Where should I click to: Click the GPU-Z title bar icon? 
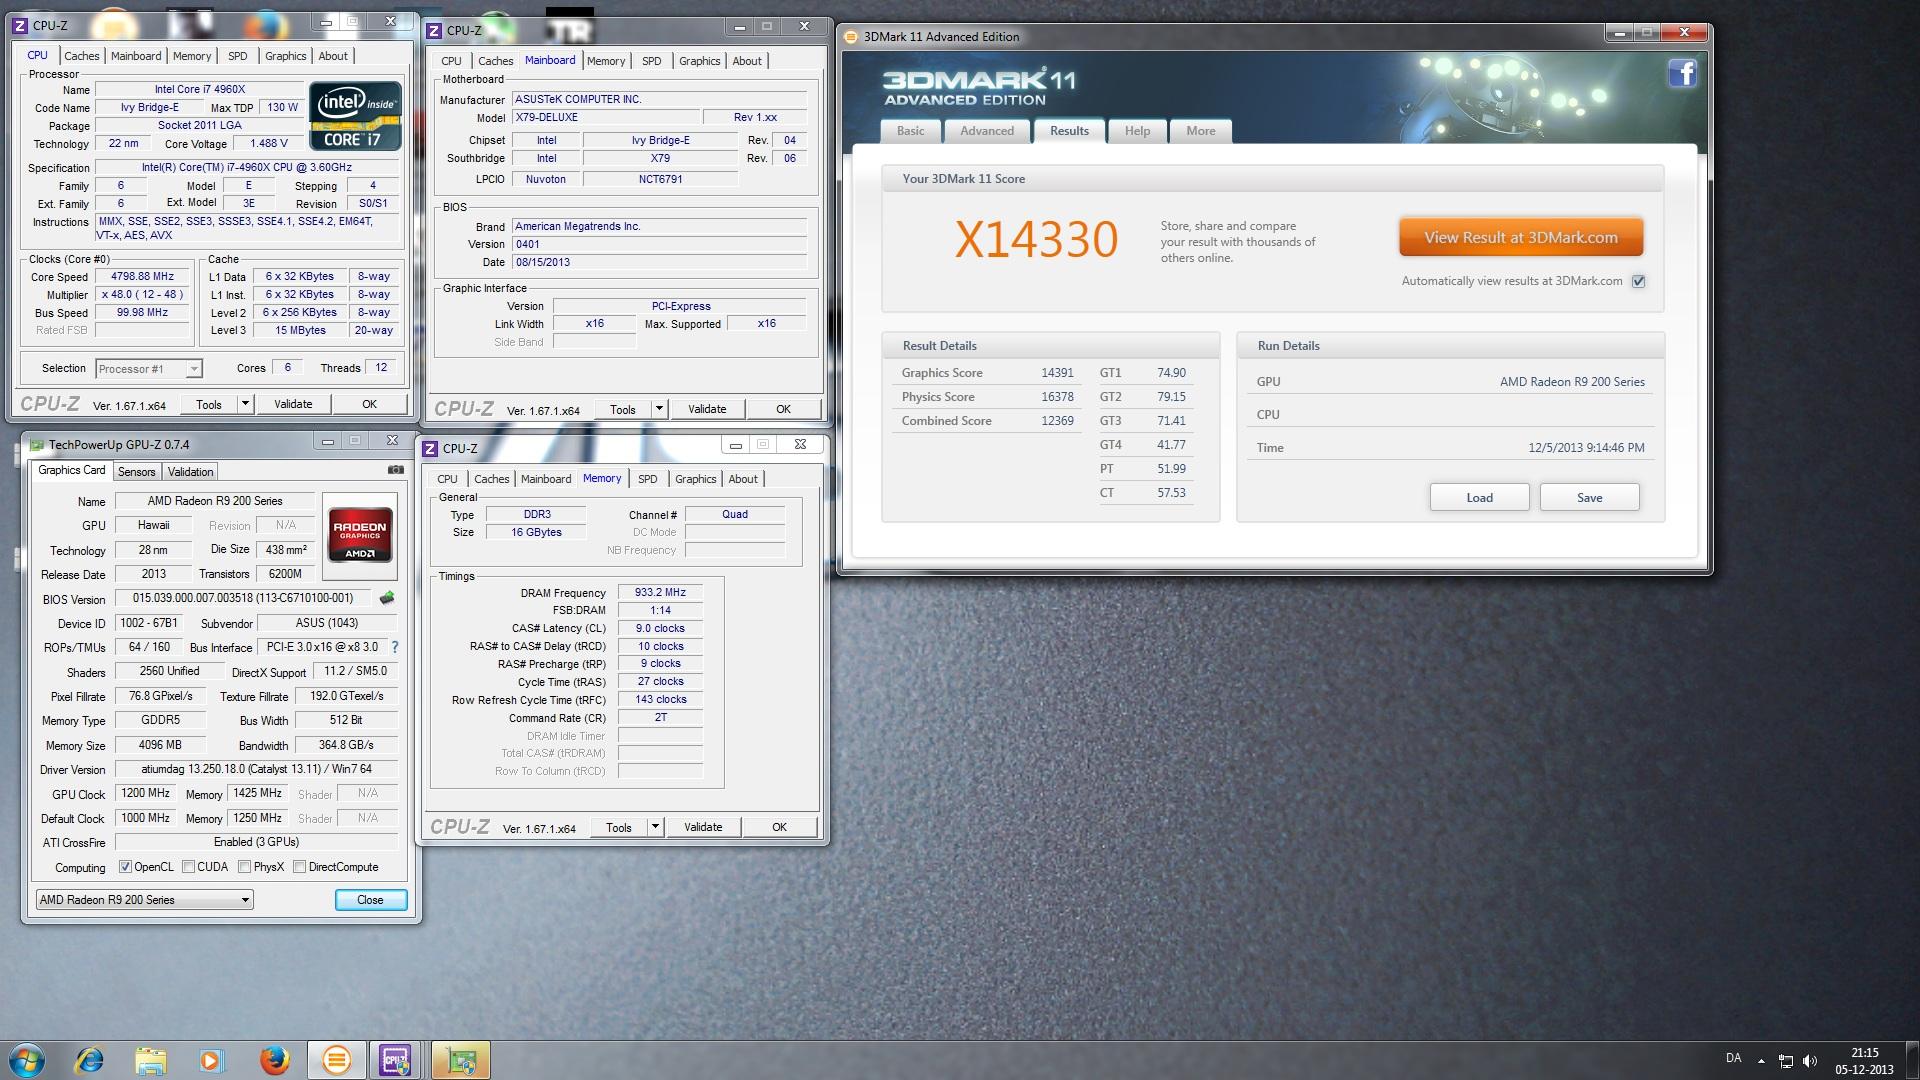[x=37, y=445]
